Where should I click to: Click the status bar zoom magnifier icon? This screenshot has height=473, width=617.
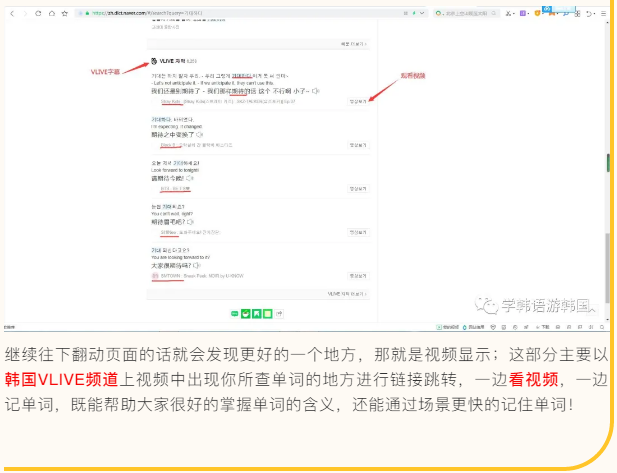pyautogui.click(x=602, y=327)
